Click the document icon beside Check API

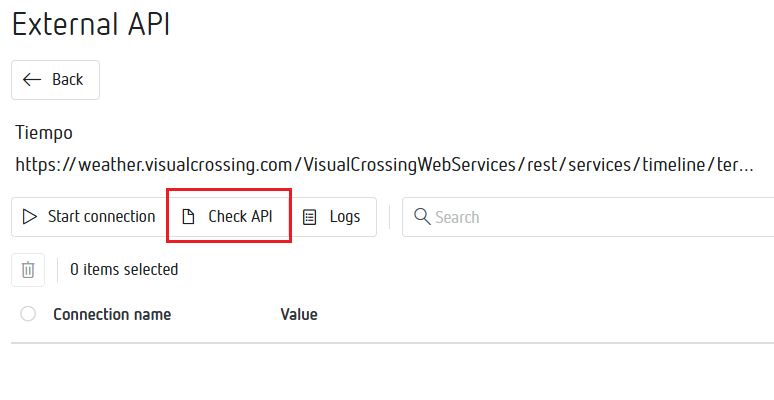(x=187, y=217)
